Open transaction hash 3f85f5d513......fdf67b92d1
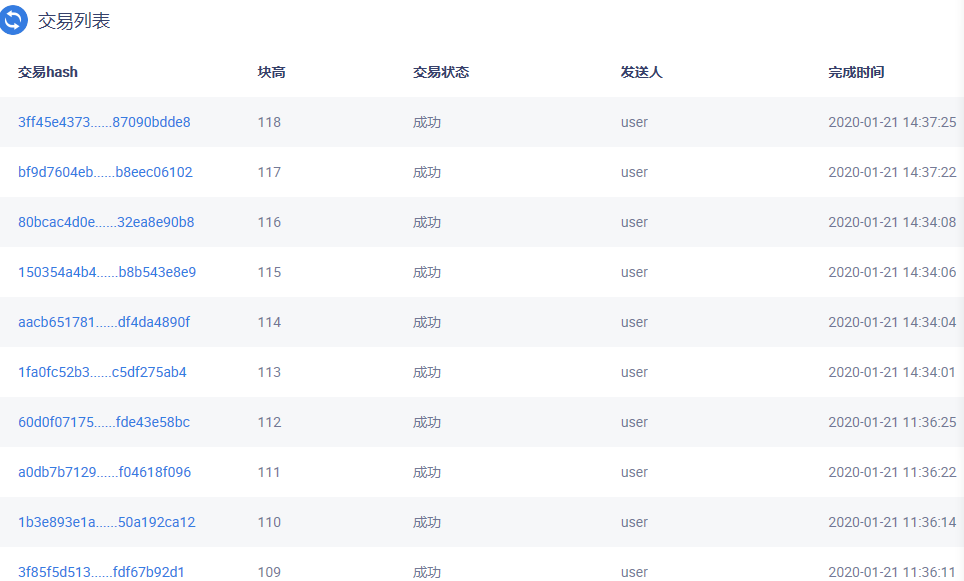964x581 pixels. point(101,572)
